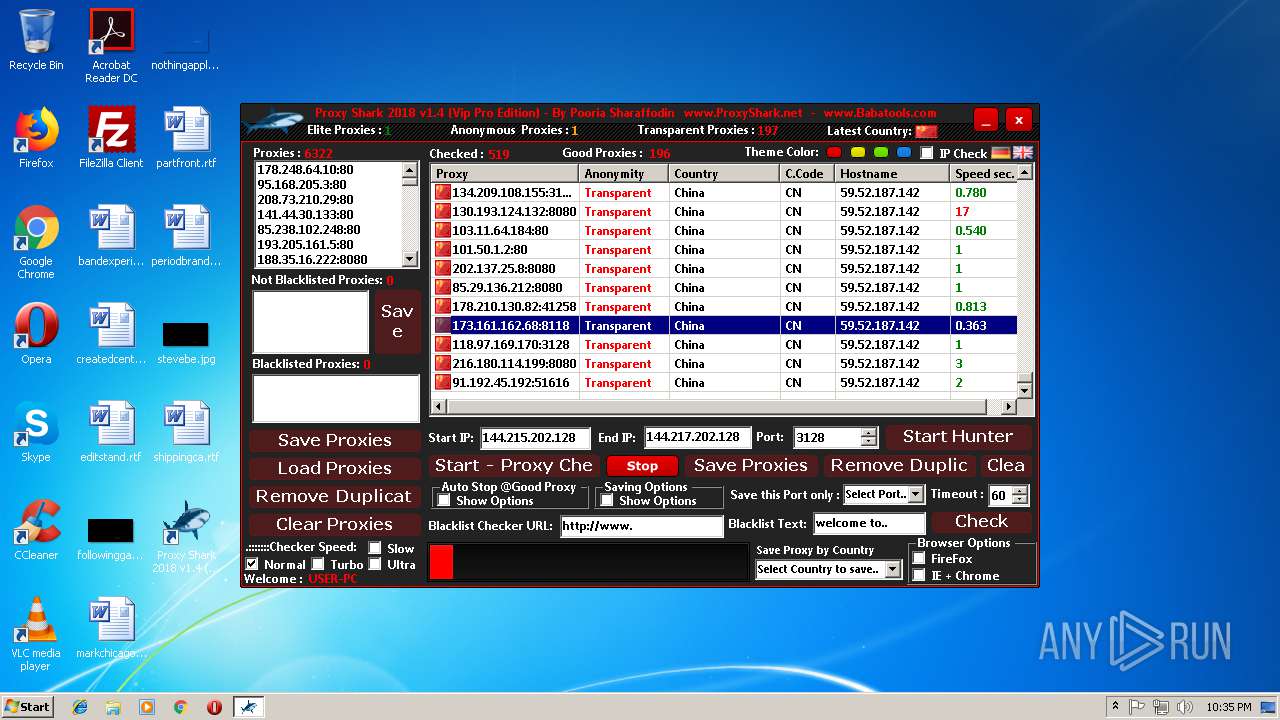
Task: Open the Recycle Bin desktop icon
Action: click(x=36, y=40)
